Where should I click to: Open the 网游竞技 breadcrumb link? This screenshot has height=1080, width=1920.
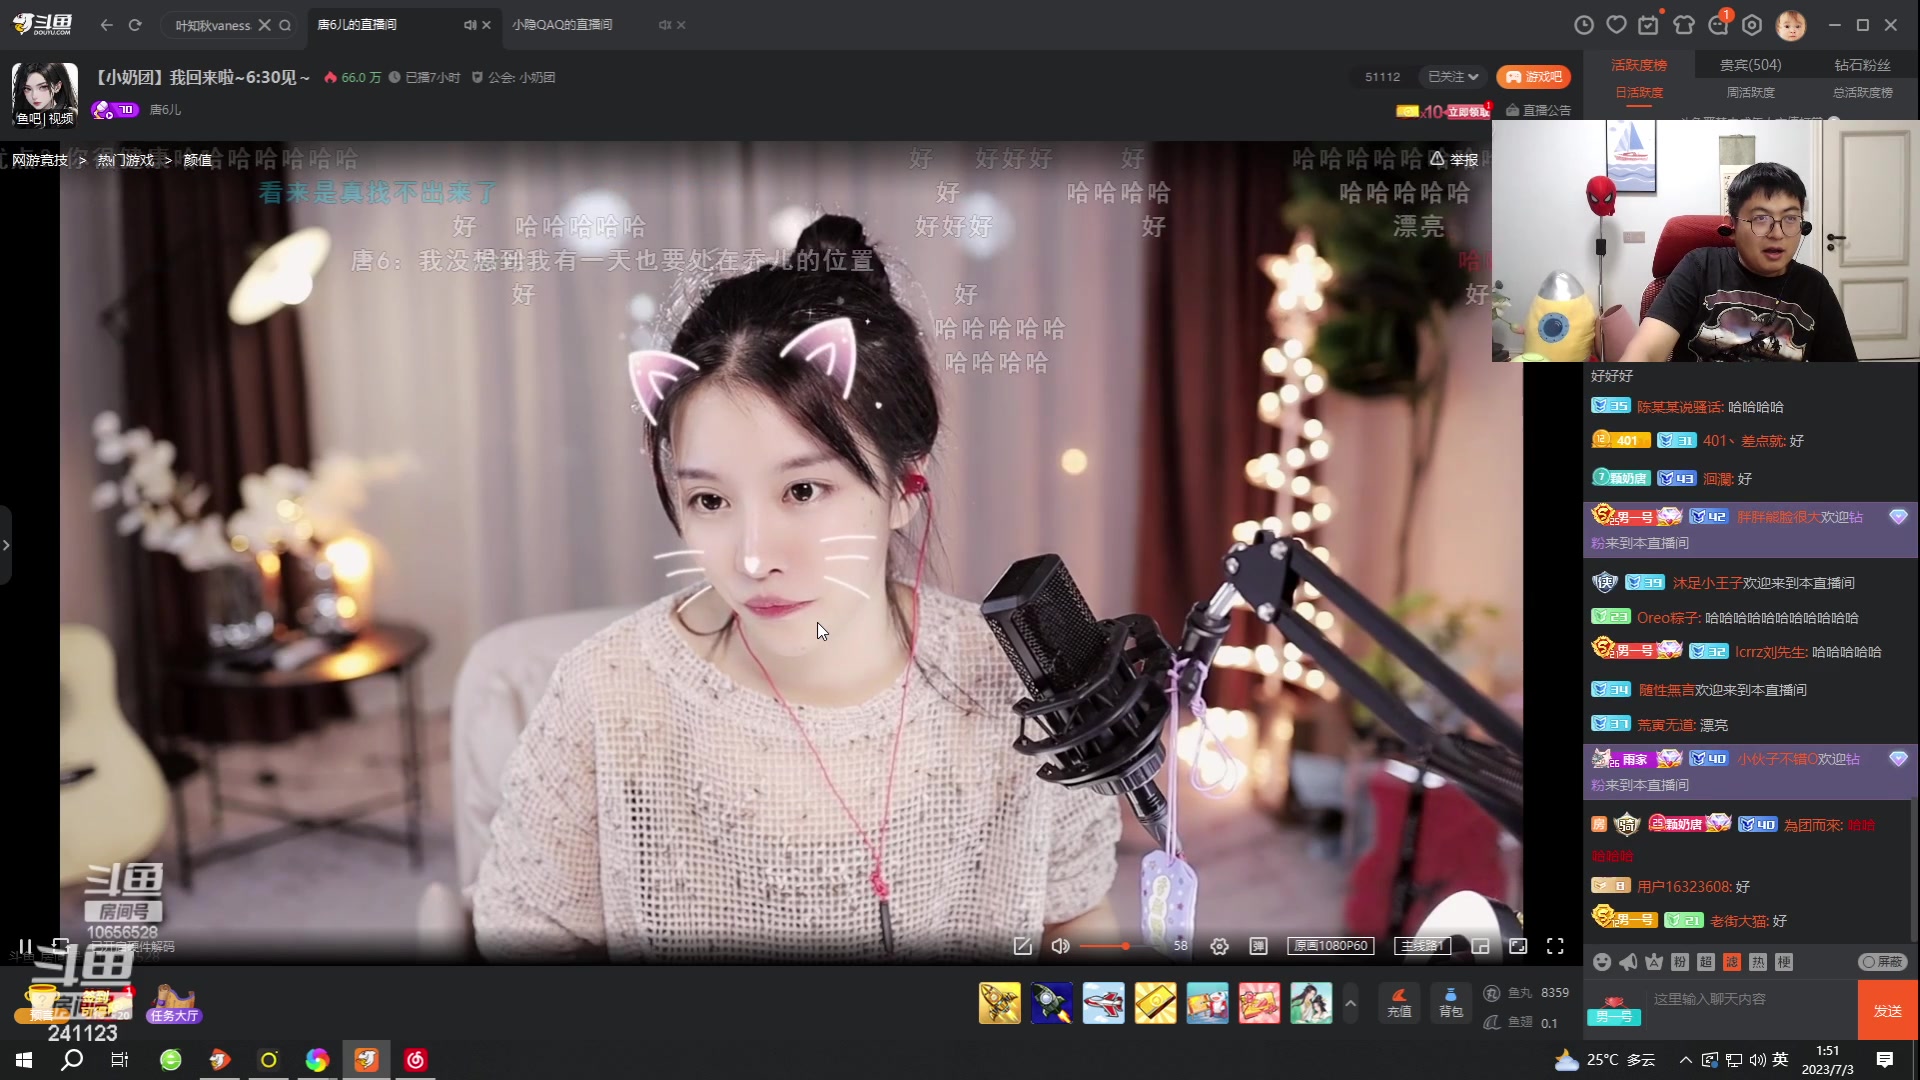click(40, 160)
